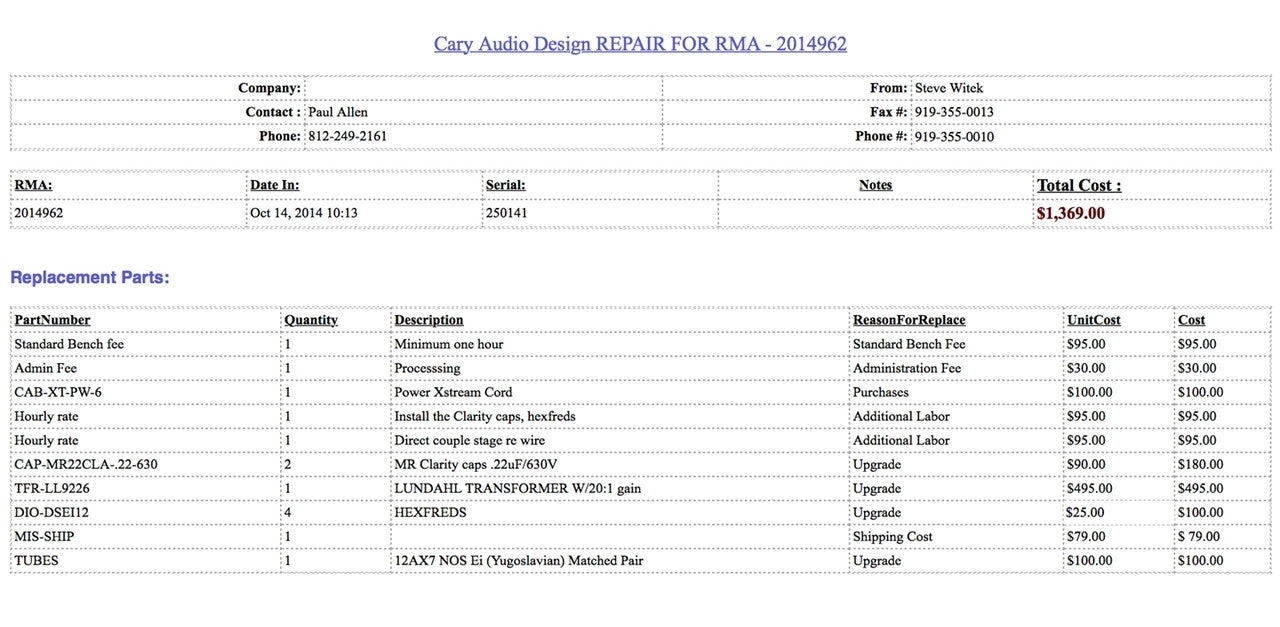The height and width of the screenshot is (627, 1280).
Task: Click the Description column header
Action: click(428, 320)
